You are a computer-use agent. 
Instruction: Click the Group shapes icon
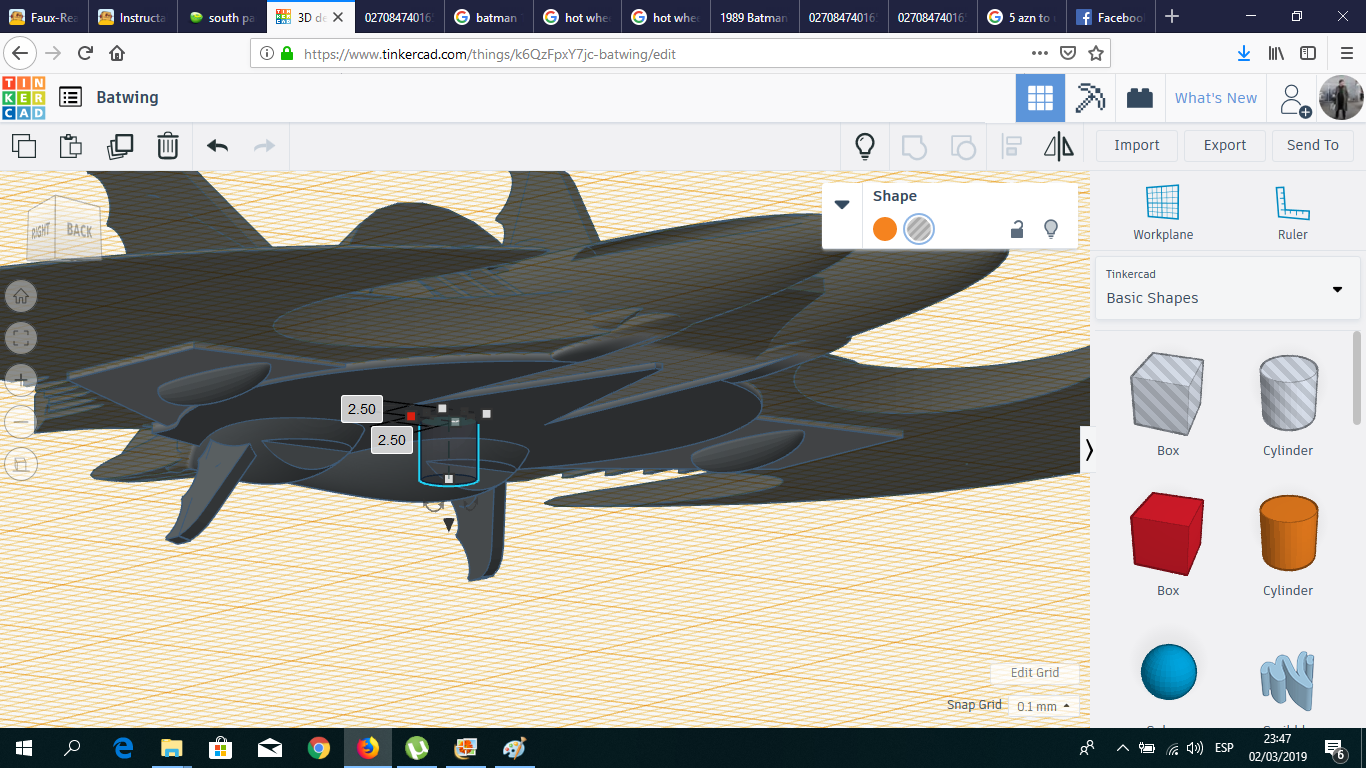point(914,146)
